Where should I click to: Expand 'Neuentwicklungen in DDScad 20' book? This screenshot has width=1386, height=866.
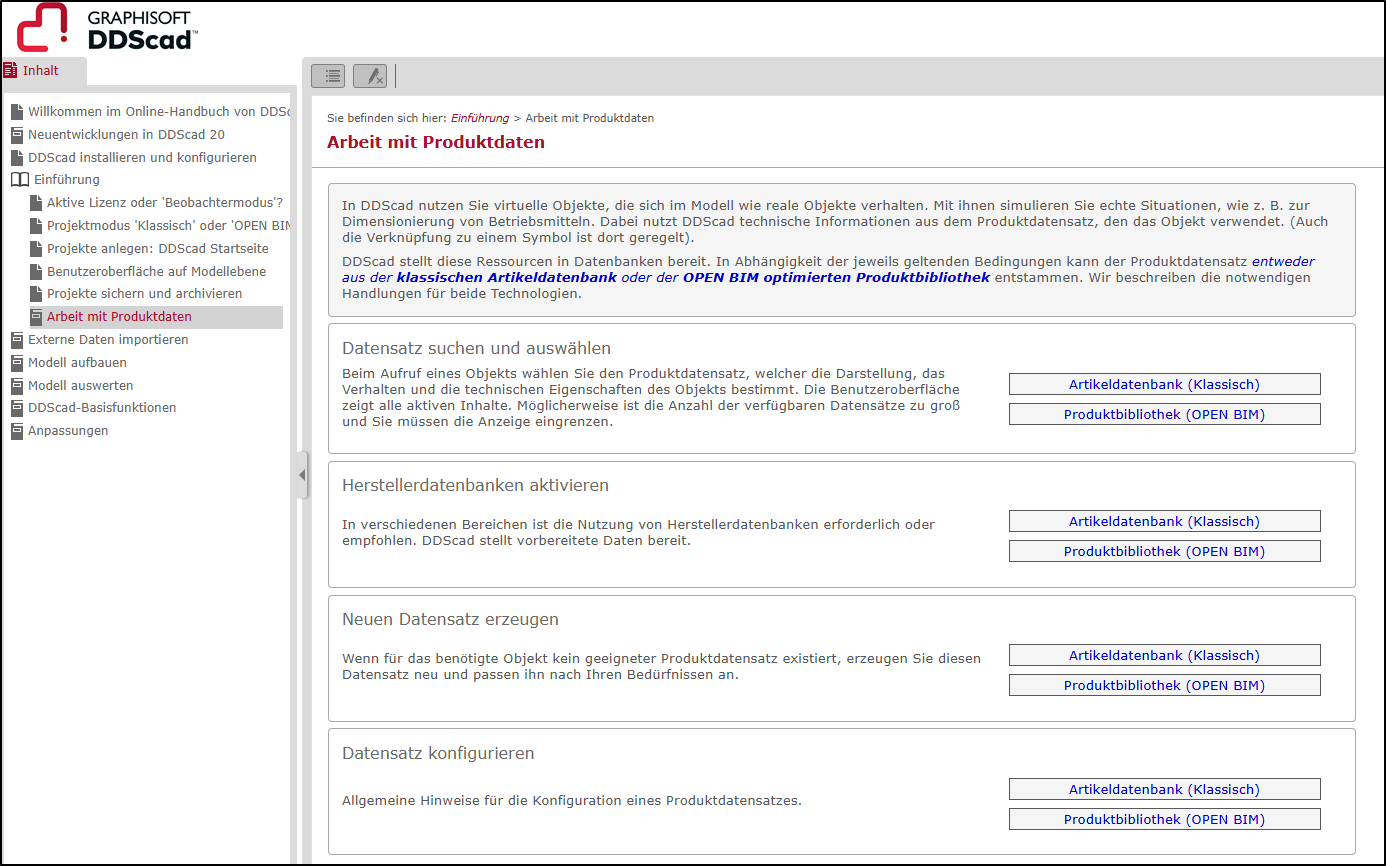click(x=118, y=135)
